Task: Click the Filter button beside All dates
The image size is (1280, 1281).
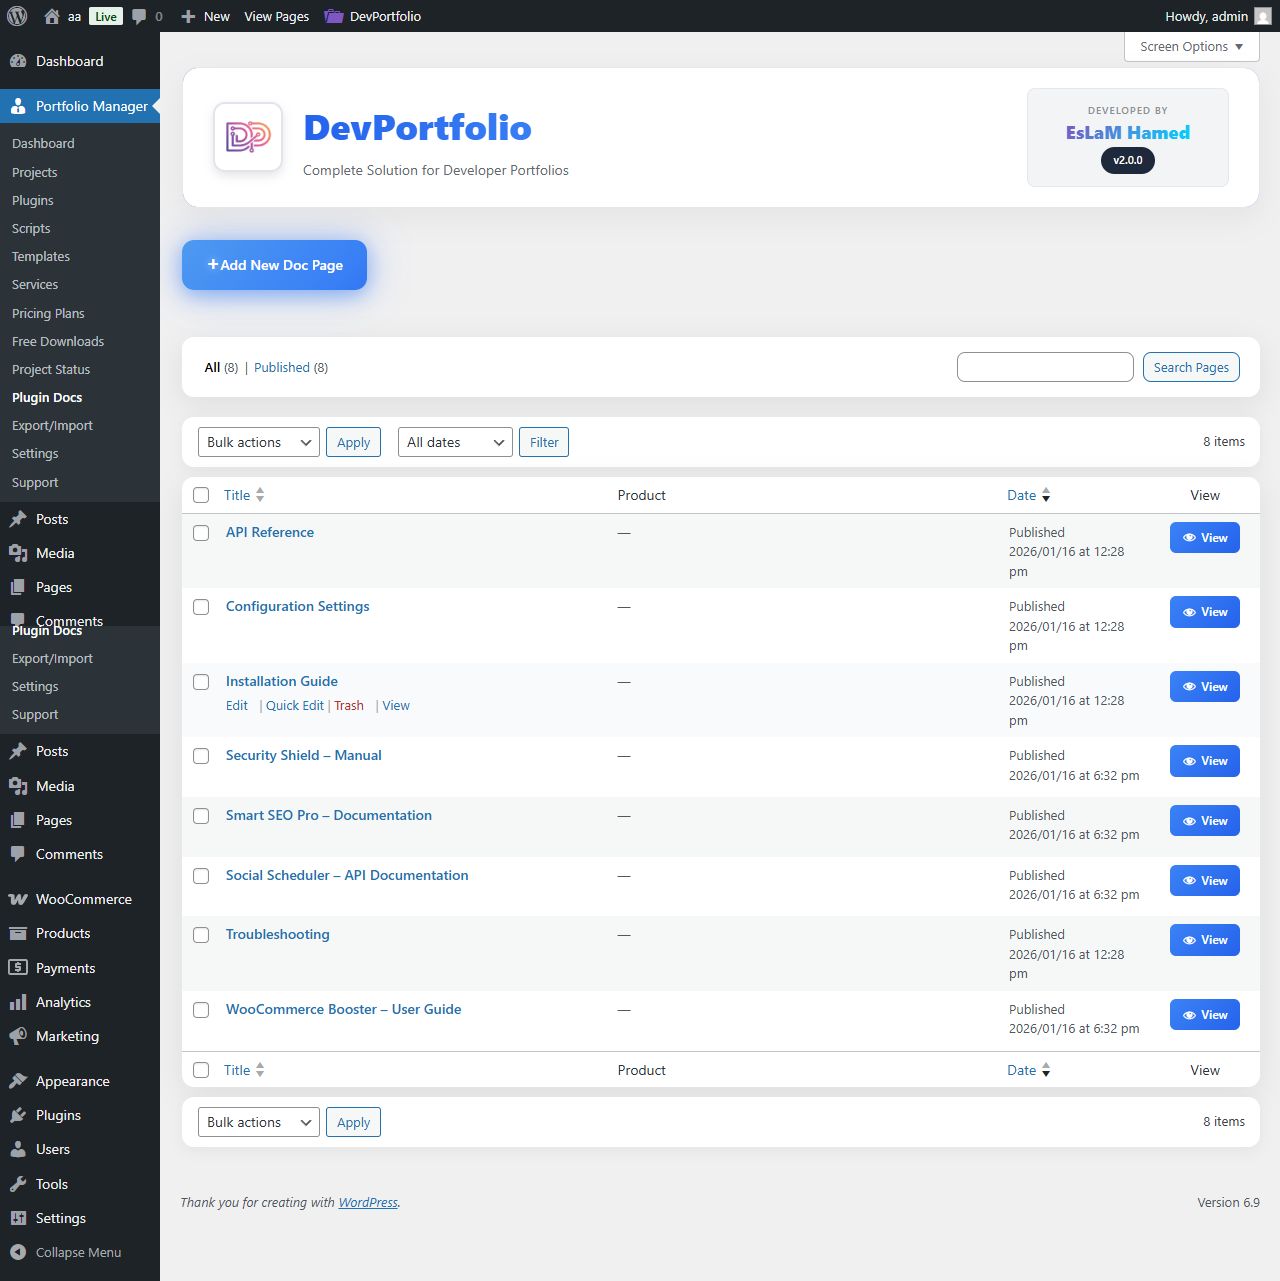Action: [544, 442]
